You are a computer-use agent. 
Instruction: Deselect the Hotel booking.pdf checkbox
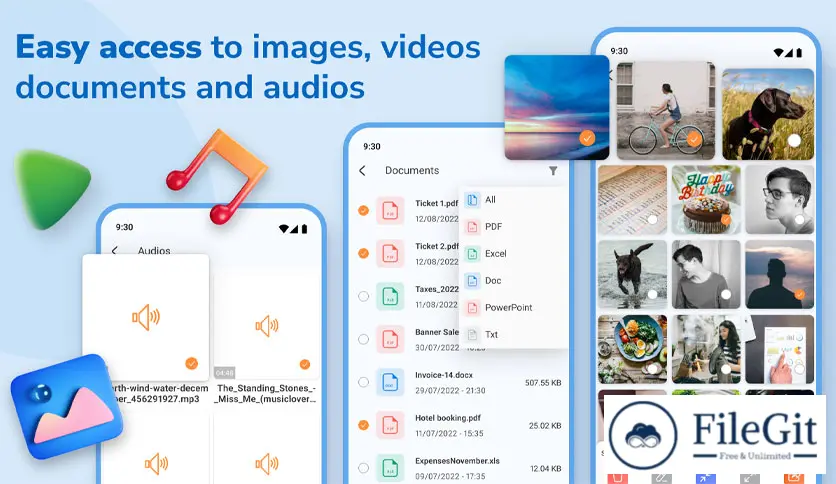[364, 425]
